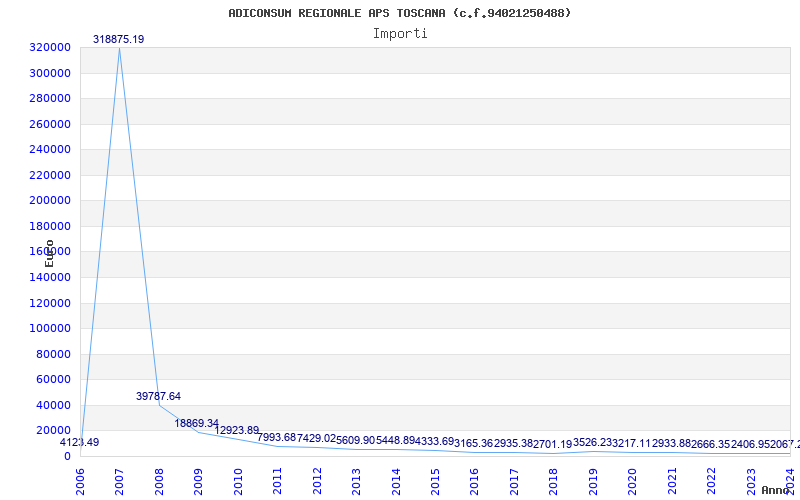Select the x-axis year 2012
This screenshot has width=800, height=500.
pos(317,482)
